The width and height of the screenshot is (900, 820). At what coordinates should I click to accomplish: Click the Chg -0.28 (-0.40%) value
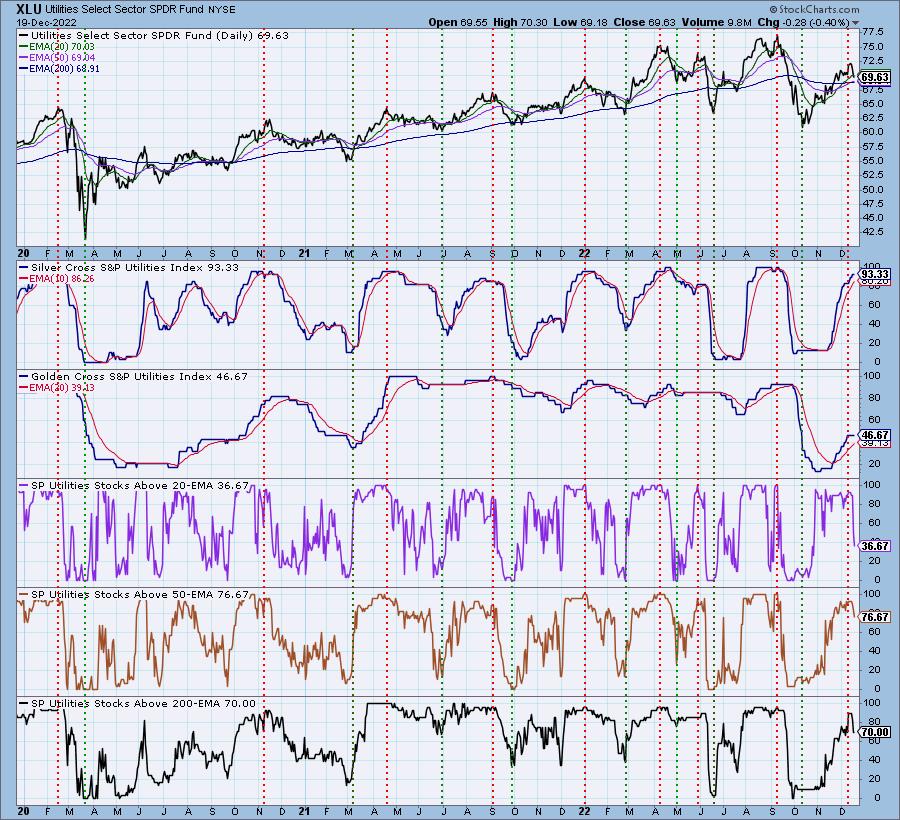click(x=804, y=22)
